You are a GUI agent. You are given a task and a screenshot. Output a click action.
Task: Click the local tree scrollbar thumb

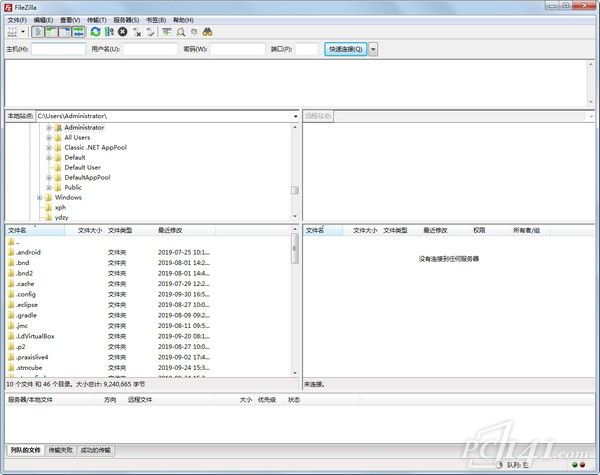point(295,190)
